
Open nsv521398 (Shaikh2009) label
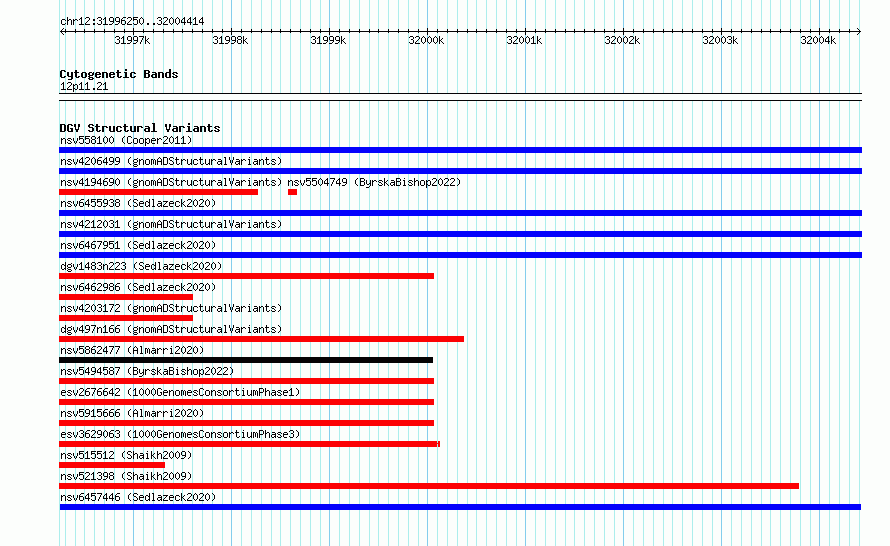pyautogui.click(x=126, y=476)
